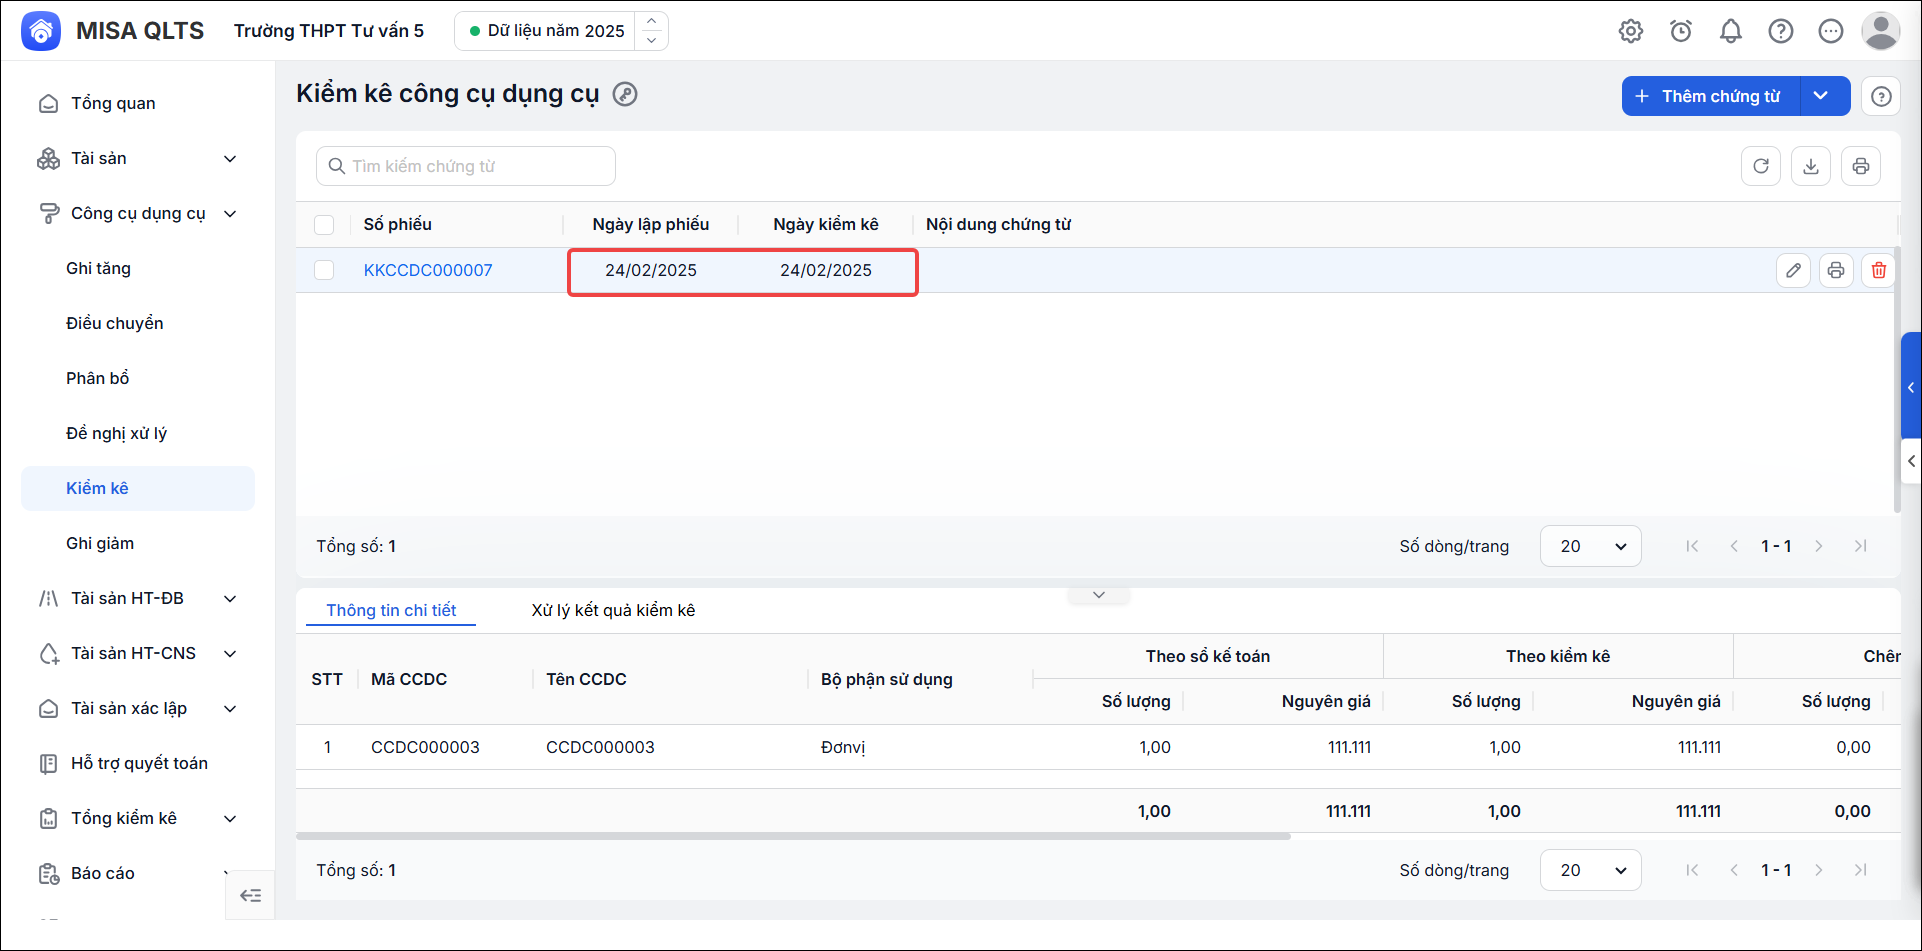Switch to Thông tin chi tiết tab
This screenshot has height=951, width=1922.
(391, 610)
